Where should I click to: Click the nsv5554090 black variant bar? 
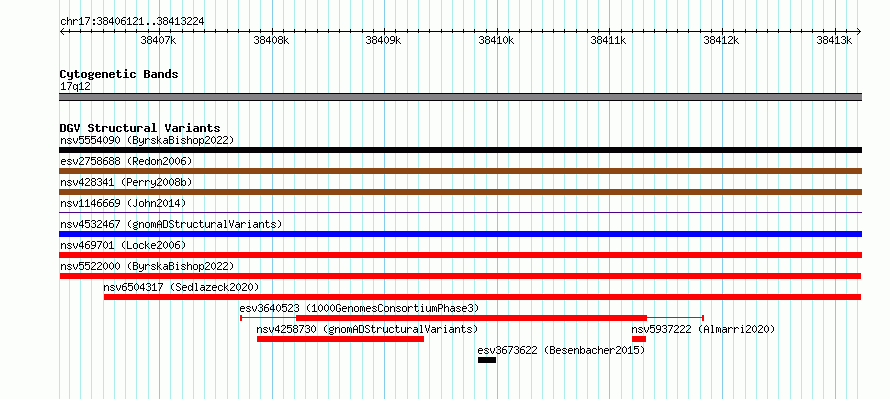pos(460,150)
